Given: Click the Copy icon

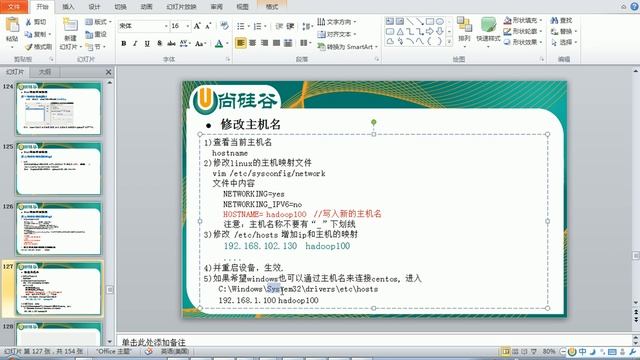Looking at the screenshot, I should pyautogui.click(x=29, y=34).
